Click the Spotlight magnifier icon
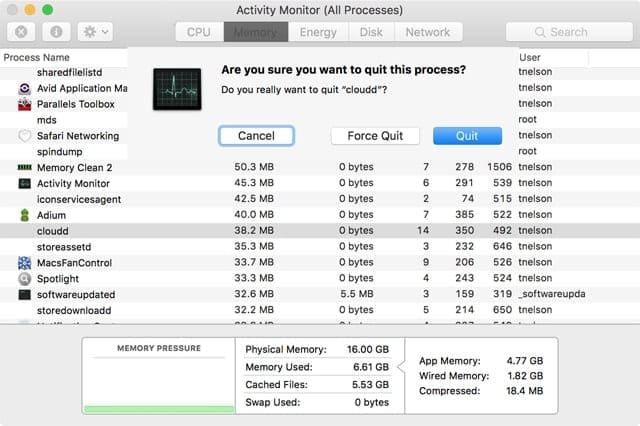 coord(25,279)
